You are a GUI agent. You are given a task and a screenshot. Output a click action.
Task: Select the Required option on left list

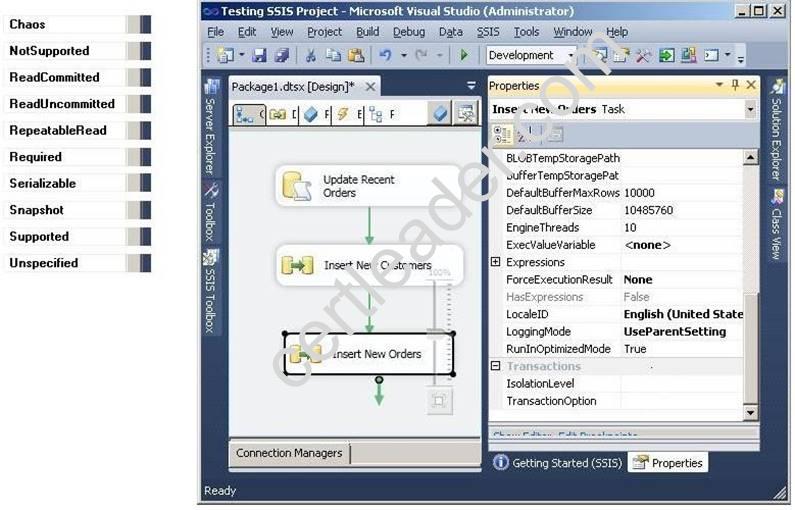point(78,157)
